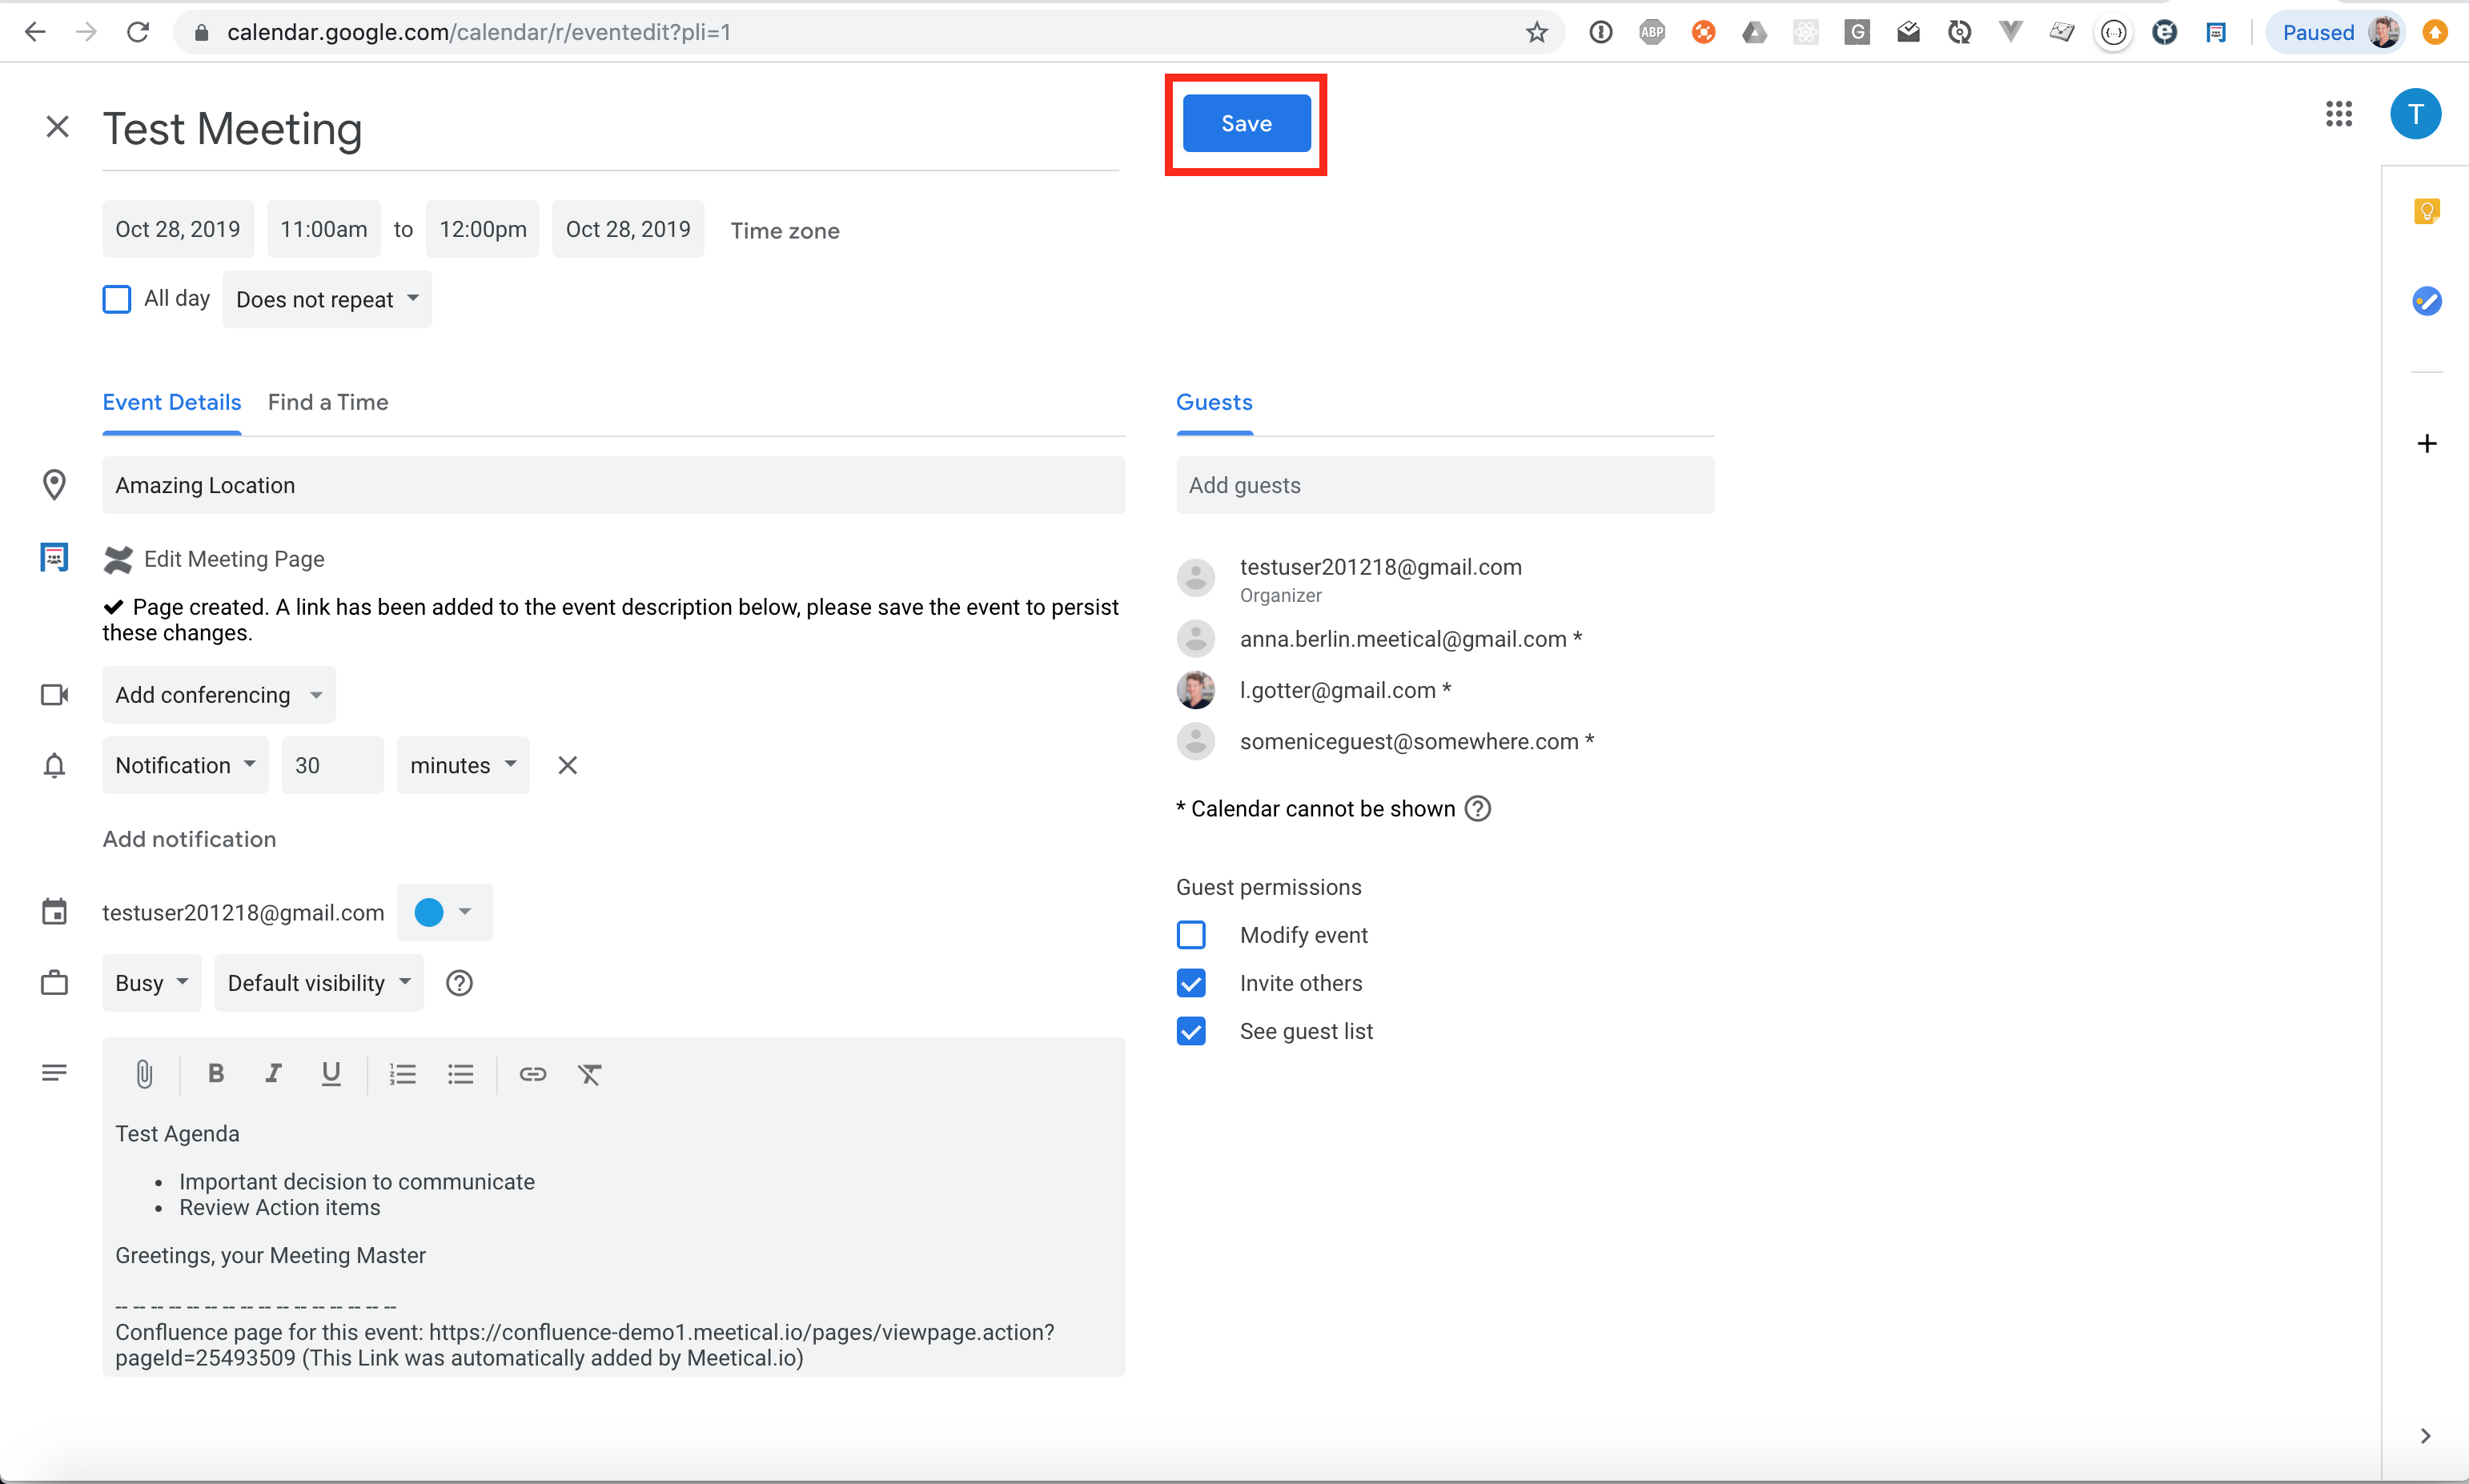This screenshot has width=2469, height=1484.
Task: Click the Add notification link
Action: 189,839
